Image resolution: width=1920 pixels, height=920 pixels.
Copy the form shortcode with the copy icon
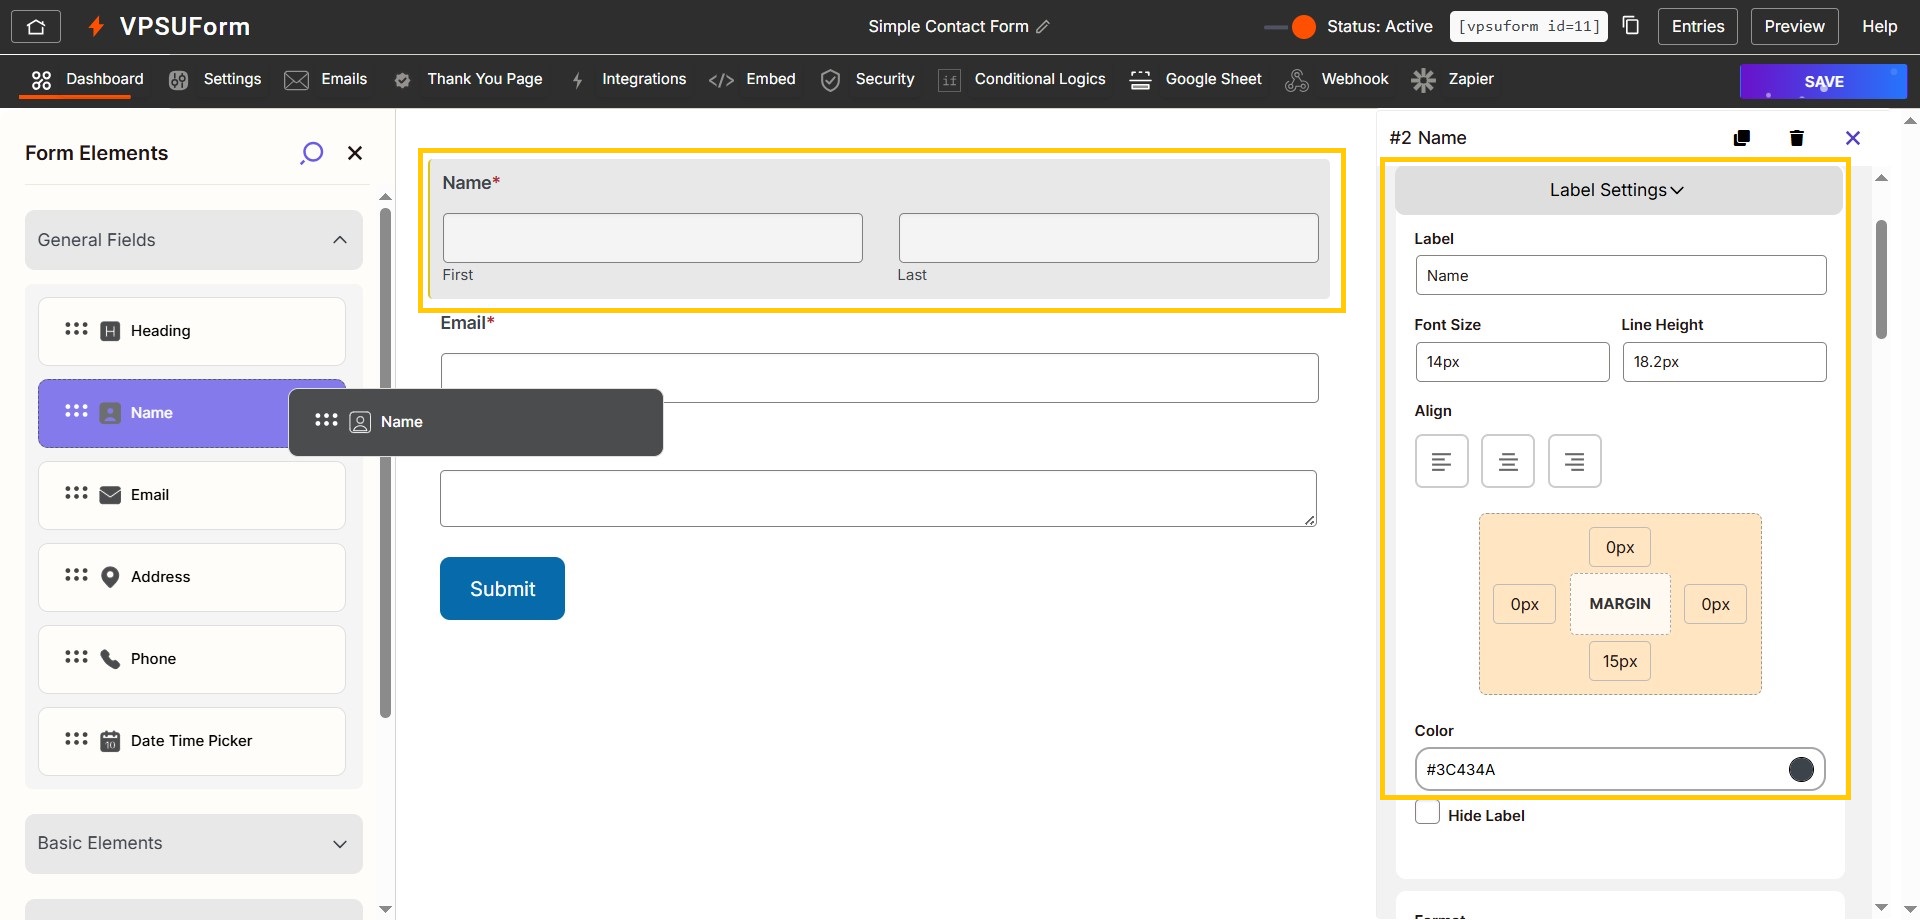(1630, 25)
